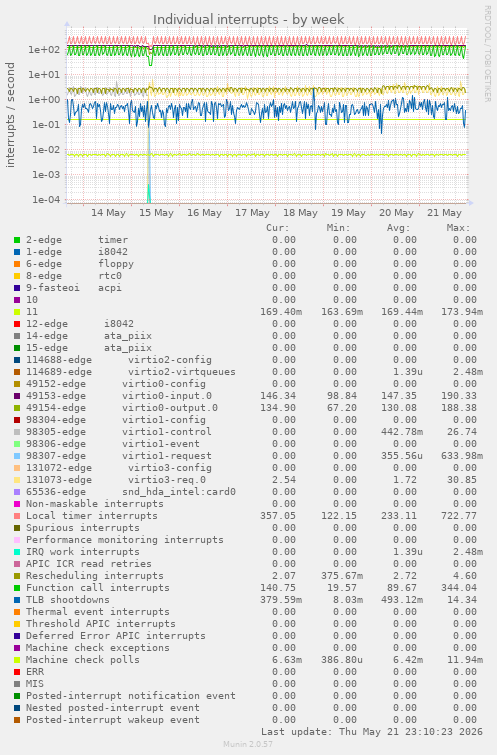Click the pink swatch for Local timer interrupts
Screen dimensions: 497x755
(x=17, y=516)
